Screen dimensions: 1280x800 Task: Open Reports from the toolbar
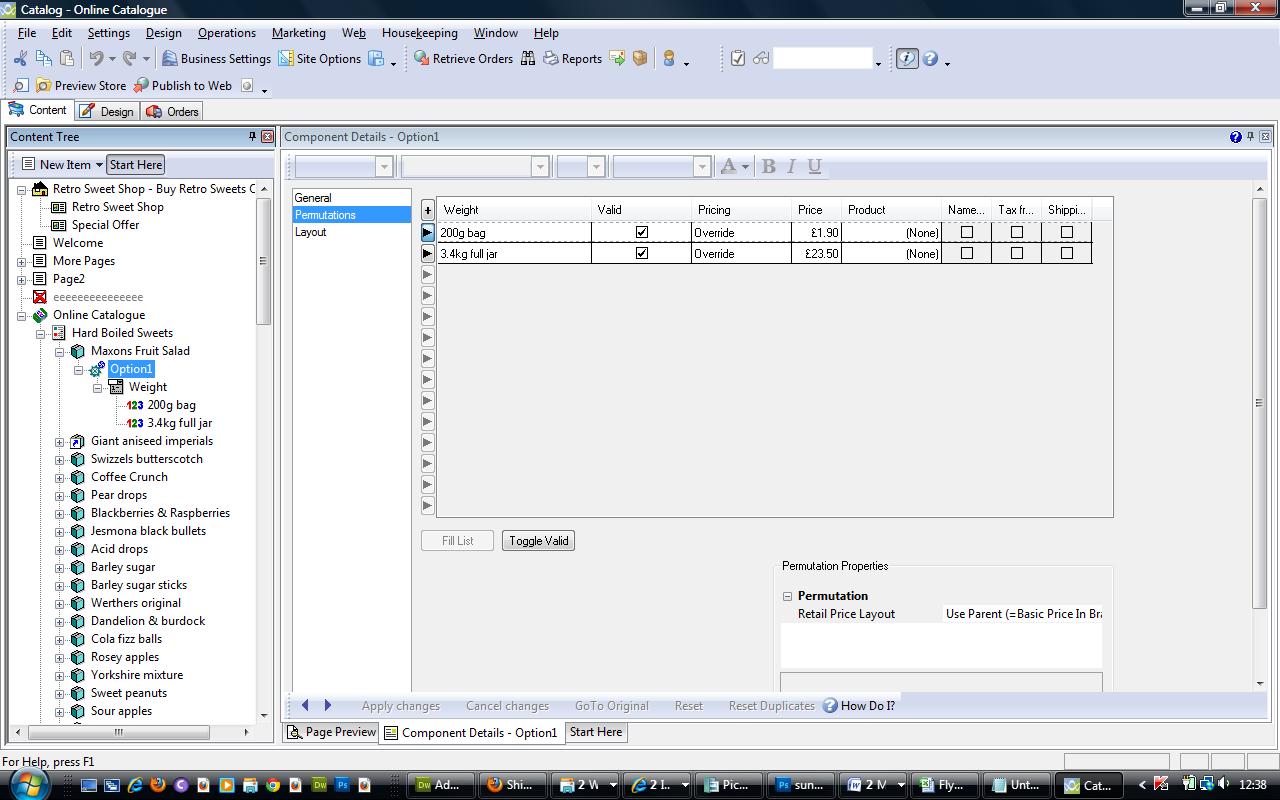click(572, 59)
